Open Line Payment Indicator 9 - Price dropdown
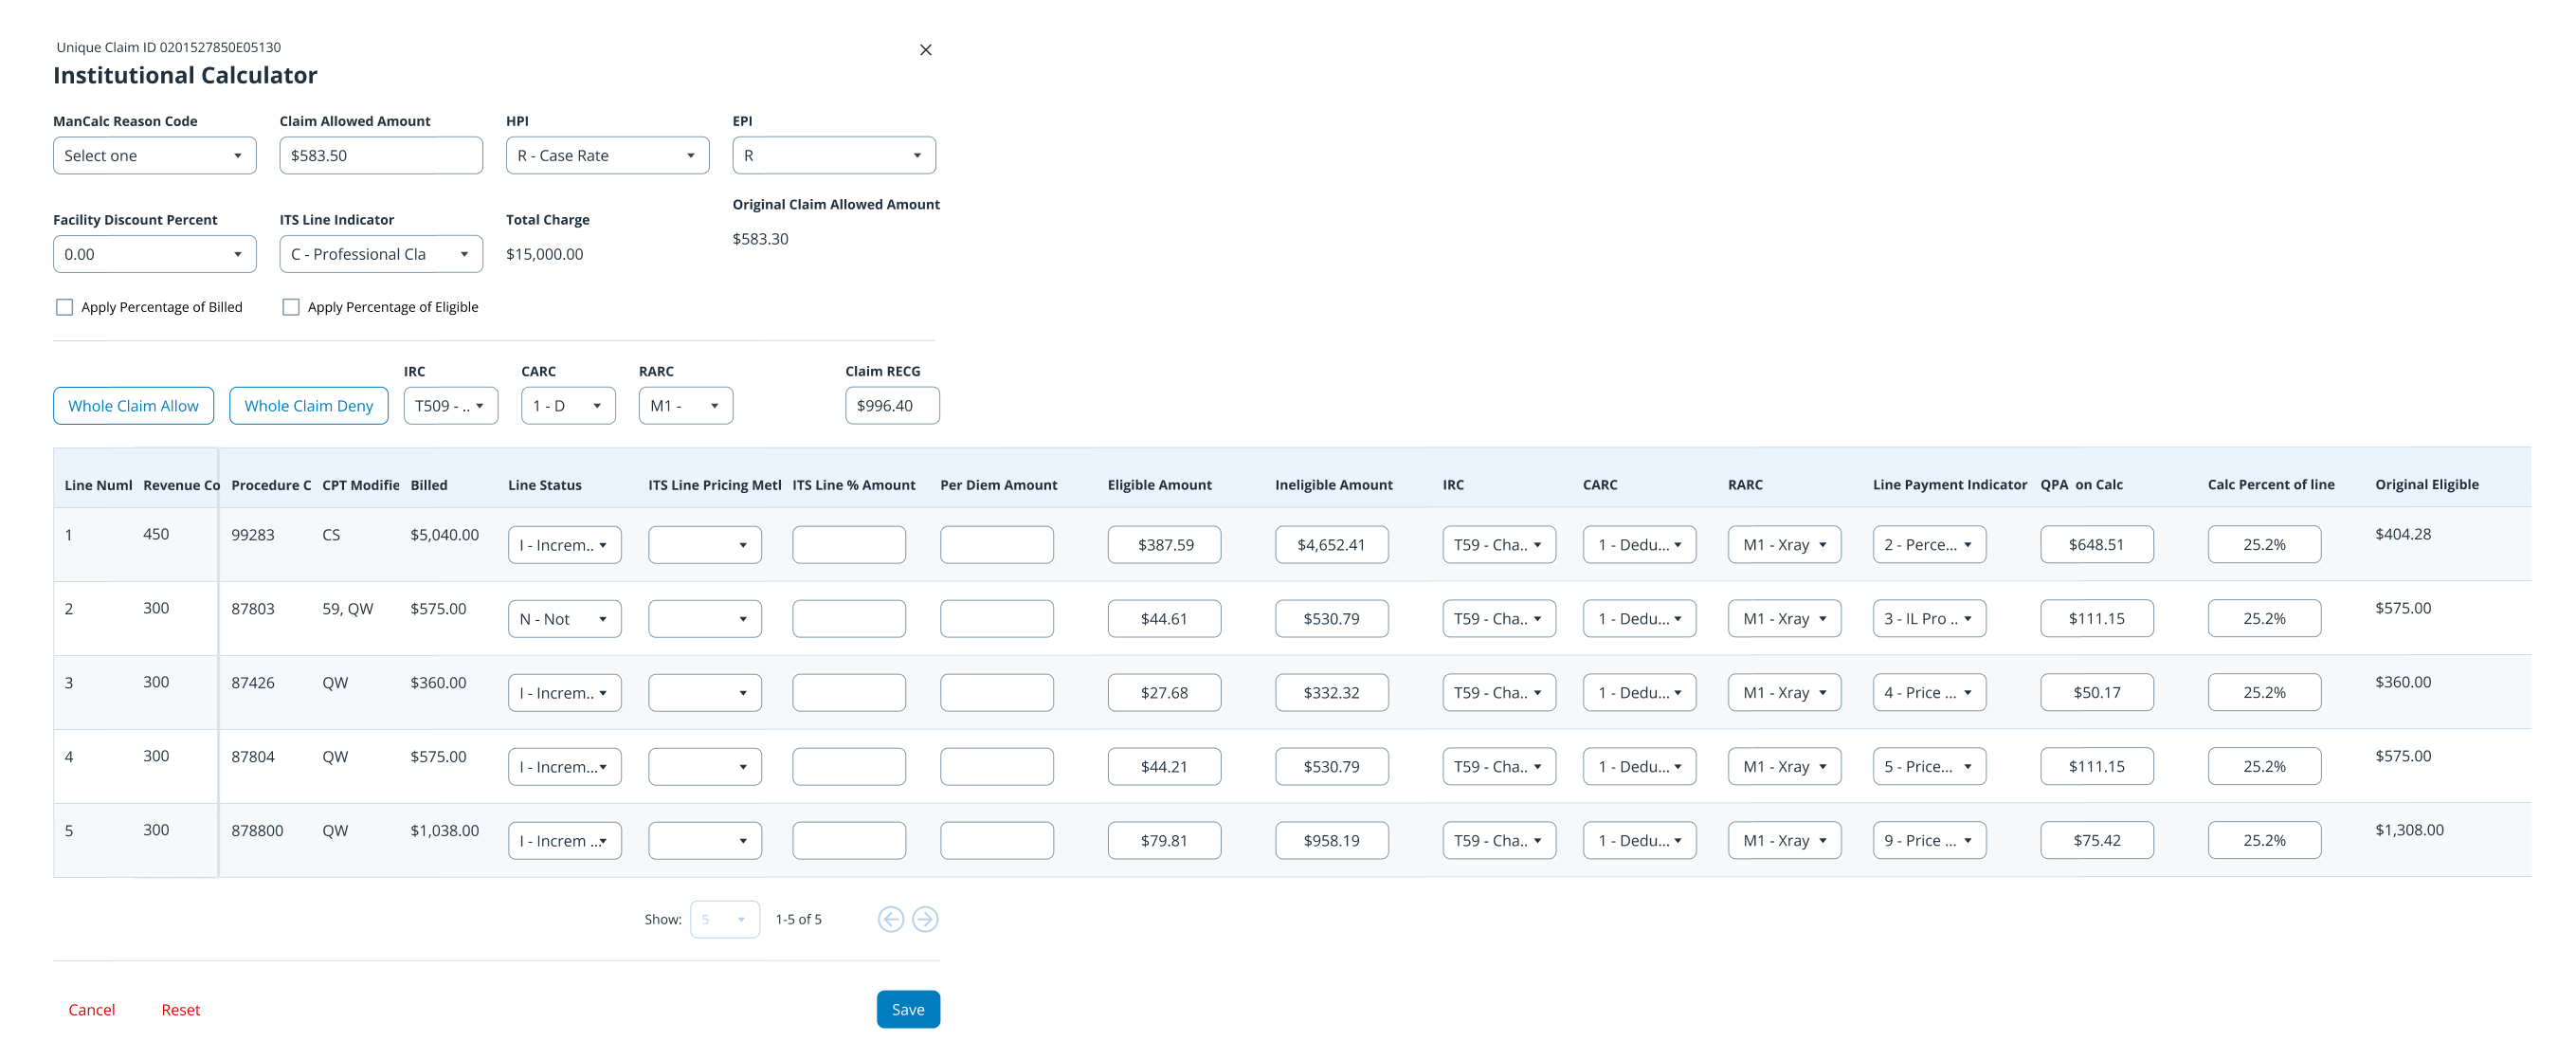This screenshot has height=1059, width=2576. click(1929, 841)
